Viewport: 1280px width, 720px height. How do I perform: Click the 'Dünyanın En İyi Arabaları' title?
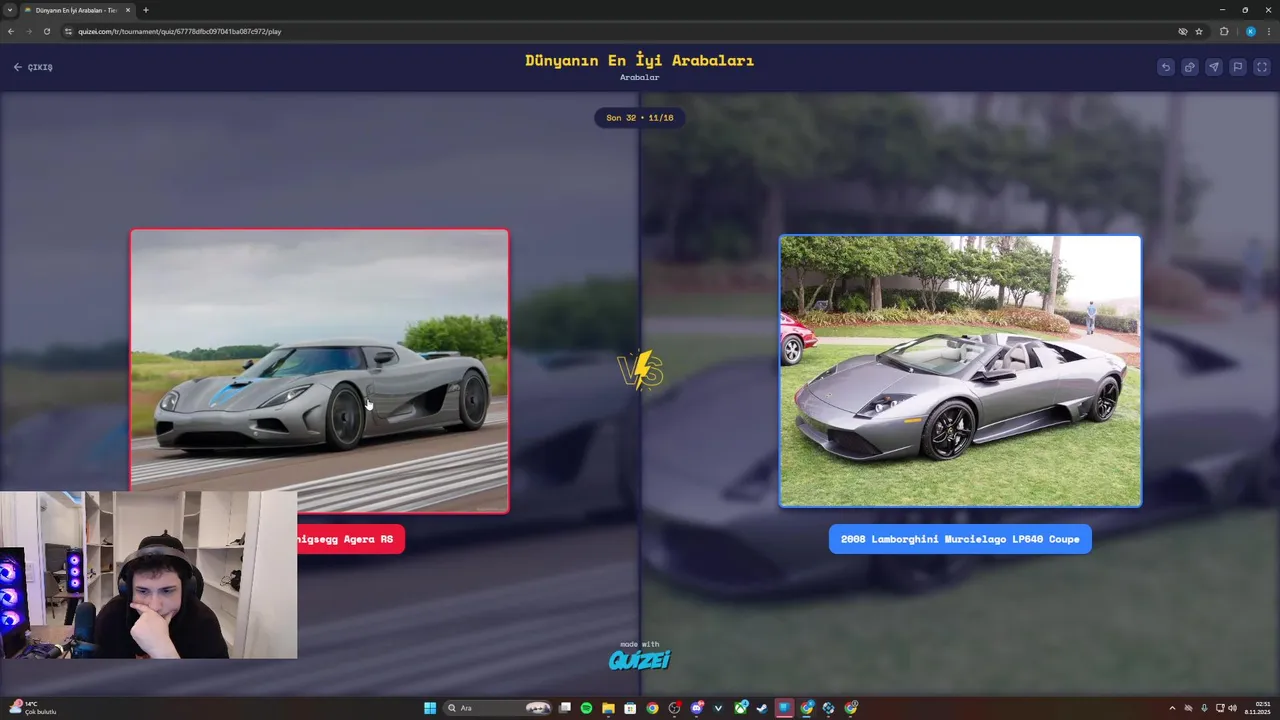click(x=640, y=60)
